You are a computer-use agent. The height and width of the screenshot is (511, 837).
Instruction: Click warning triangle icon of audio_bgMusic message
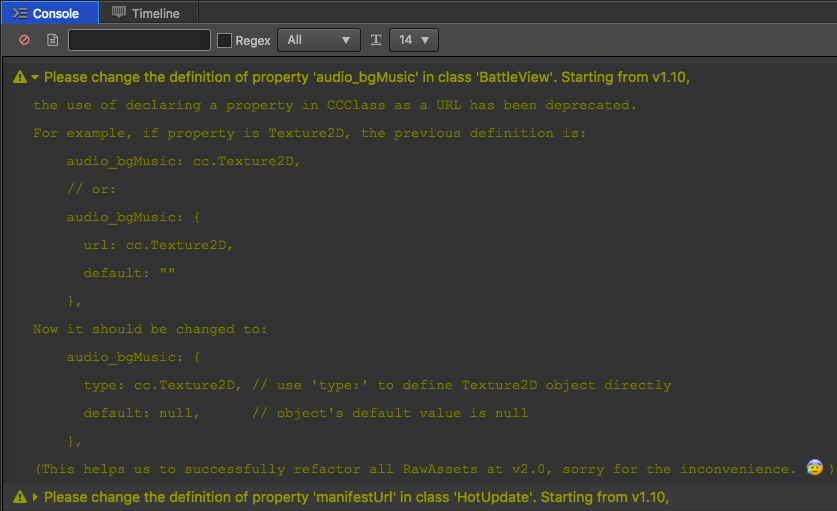(19, 77)
